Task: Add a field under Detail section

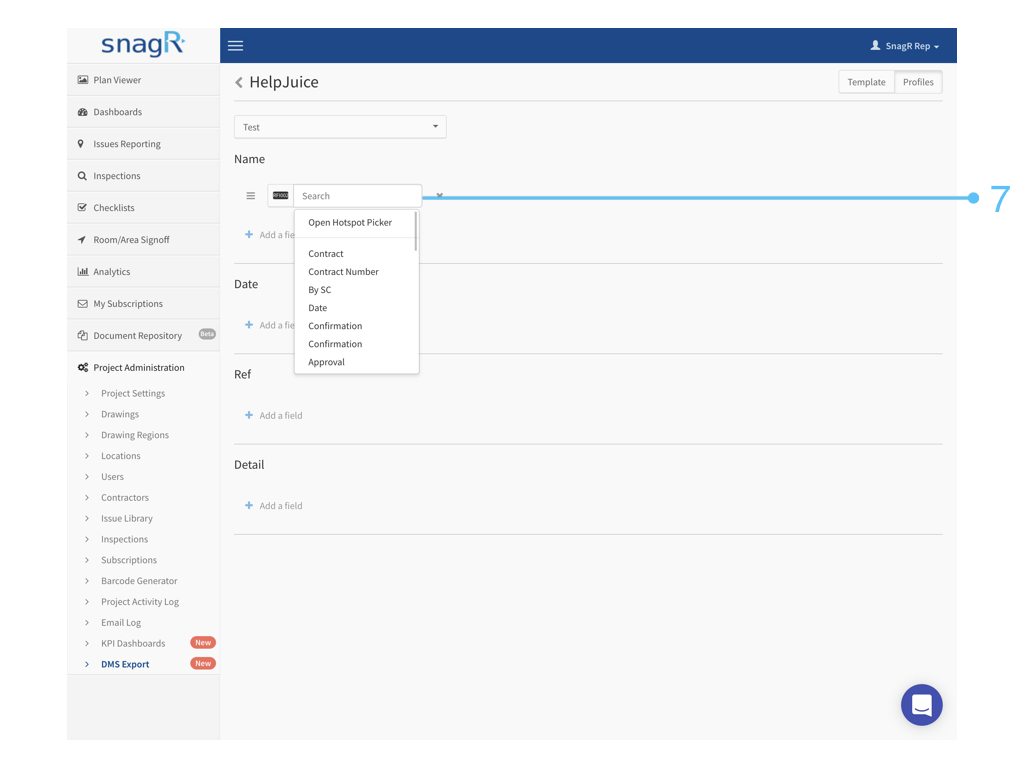Action: [x=274, y=505]
